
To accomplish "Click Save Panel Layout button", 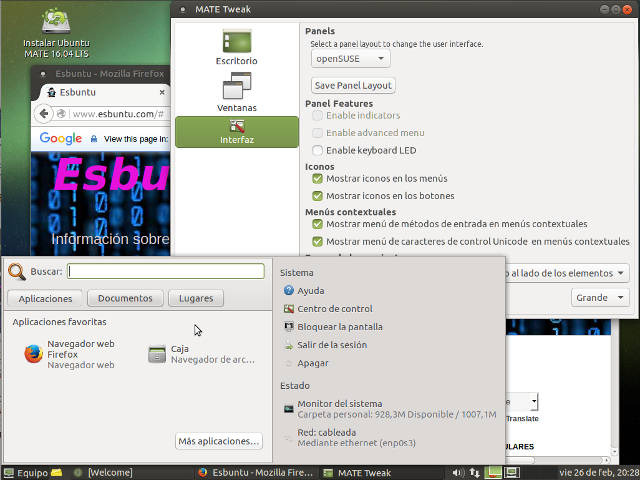I will point(353,85).
